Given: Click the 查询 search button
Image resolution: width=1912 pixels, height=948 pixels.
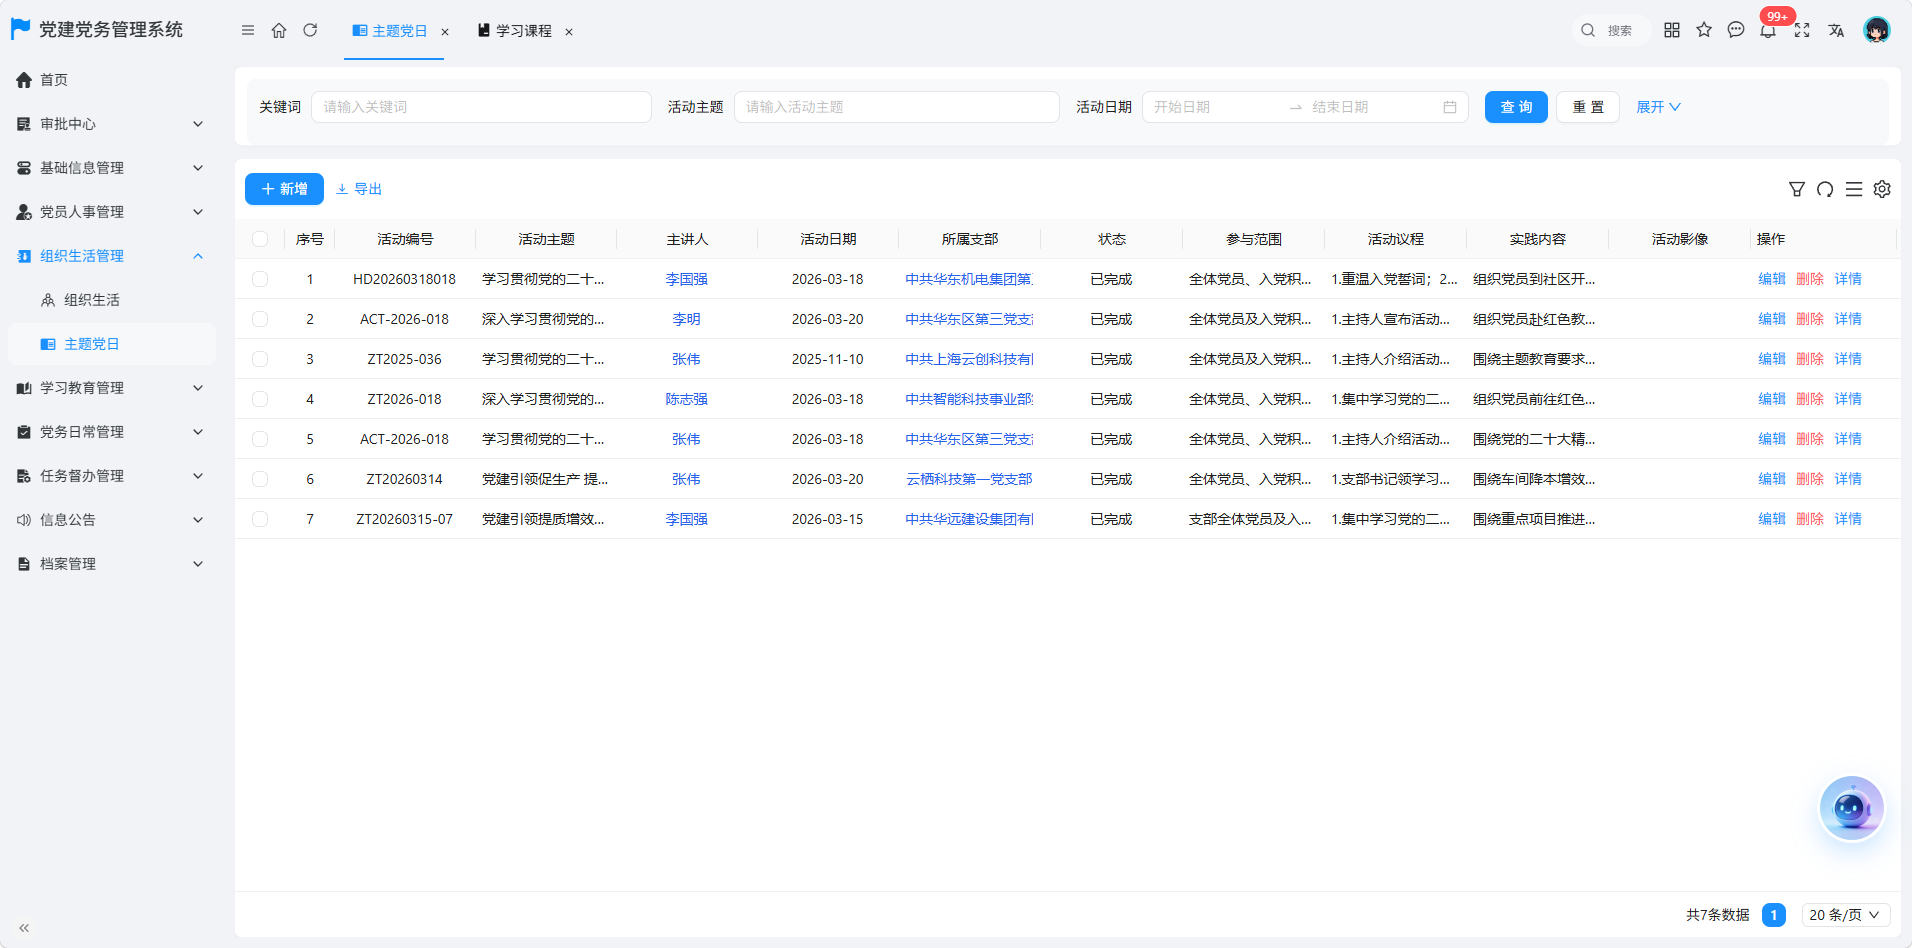Looking at the screenshot, I should (1516, 107).
